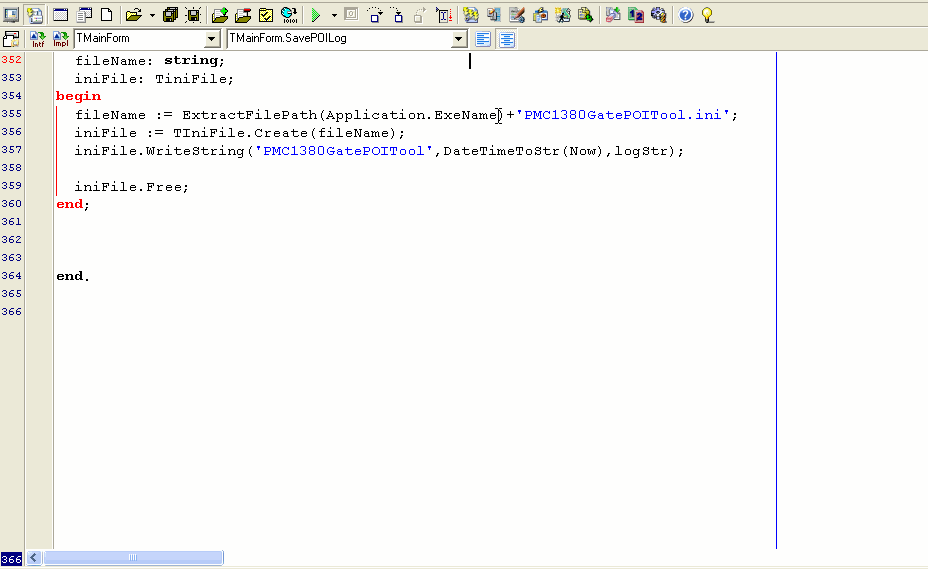Click 'iniFile: TiniFile;' declaration

tap(154, 79)
